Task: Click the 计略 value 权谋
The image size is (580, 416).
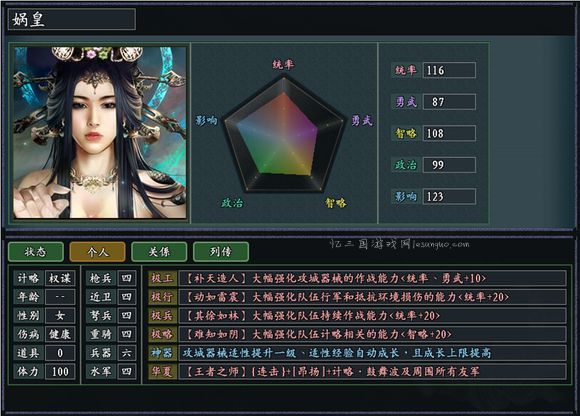Action: click(x=60, y=278)
